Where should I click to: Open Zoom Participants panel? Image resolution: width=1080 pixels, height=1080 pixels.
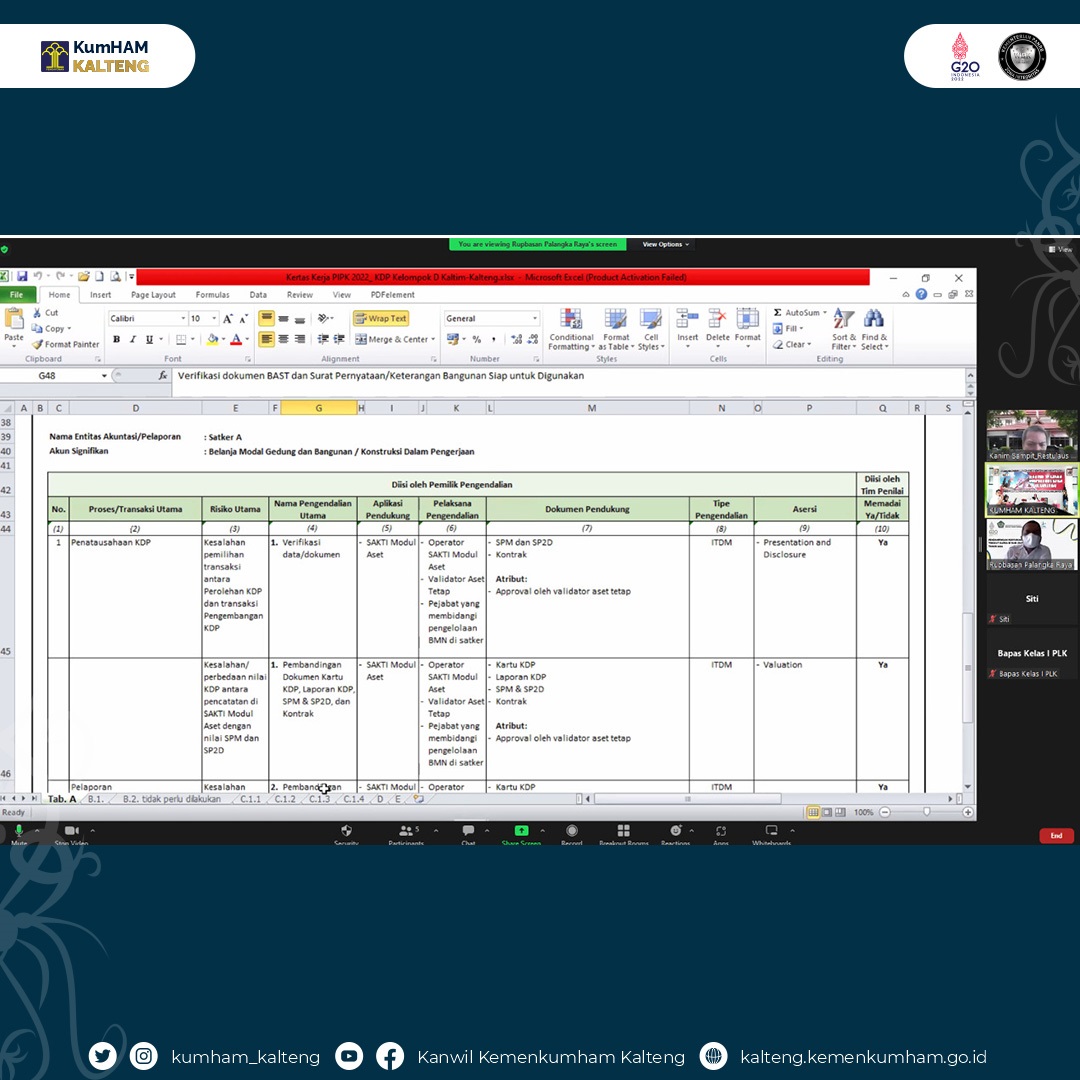pos(406,833)
